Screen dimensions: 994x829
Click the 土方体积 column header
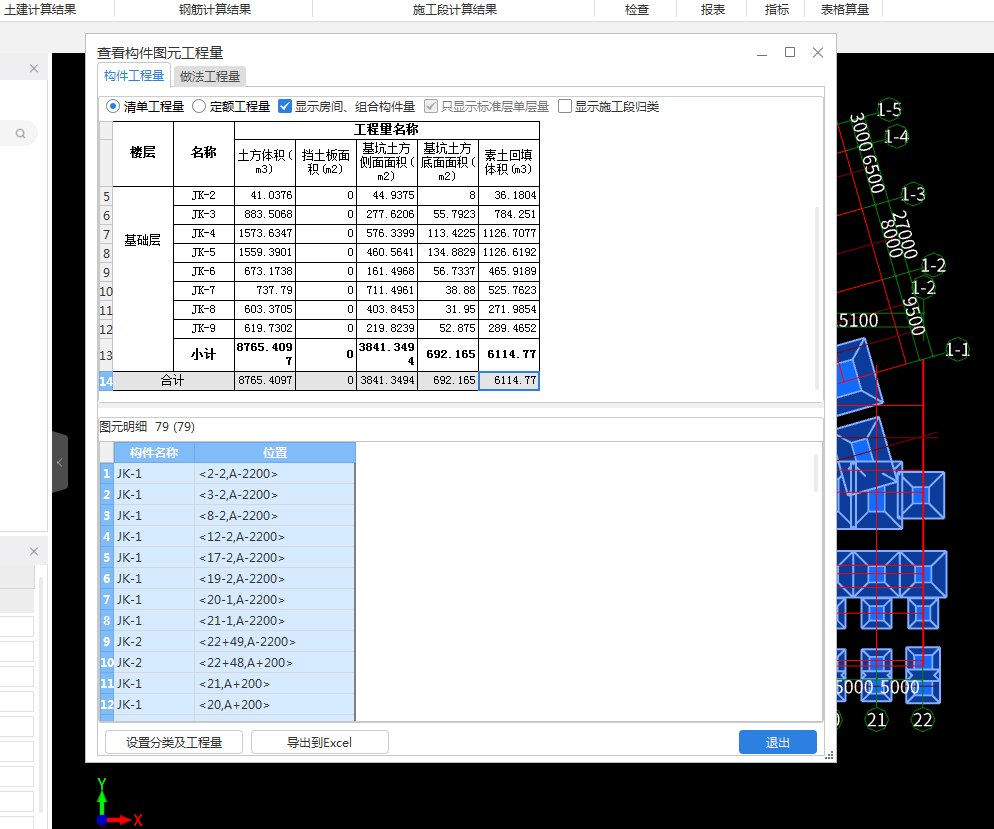click(264, 162)
